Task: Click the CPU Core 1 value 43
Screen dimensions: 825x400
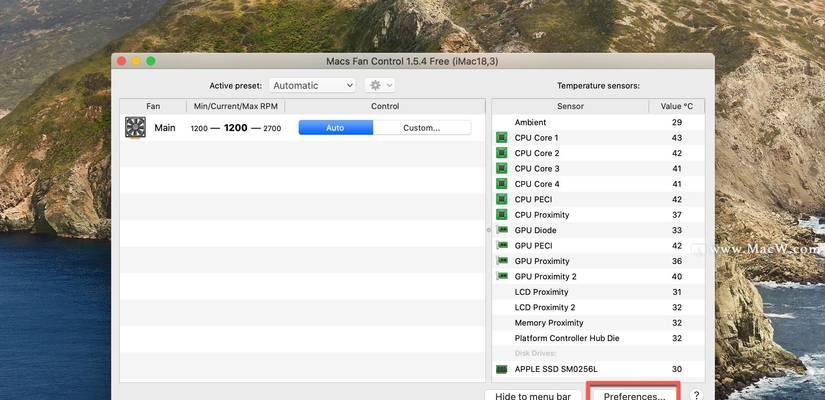Action: click(x=677, y=138)
